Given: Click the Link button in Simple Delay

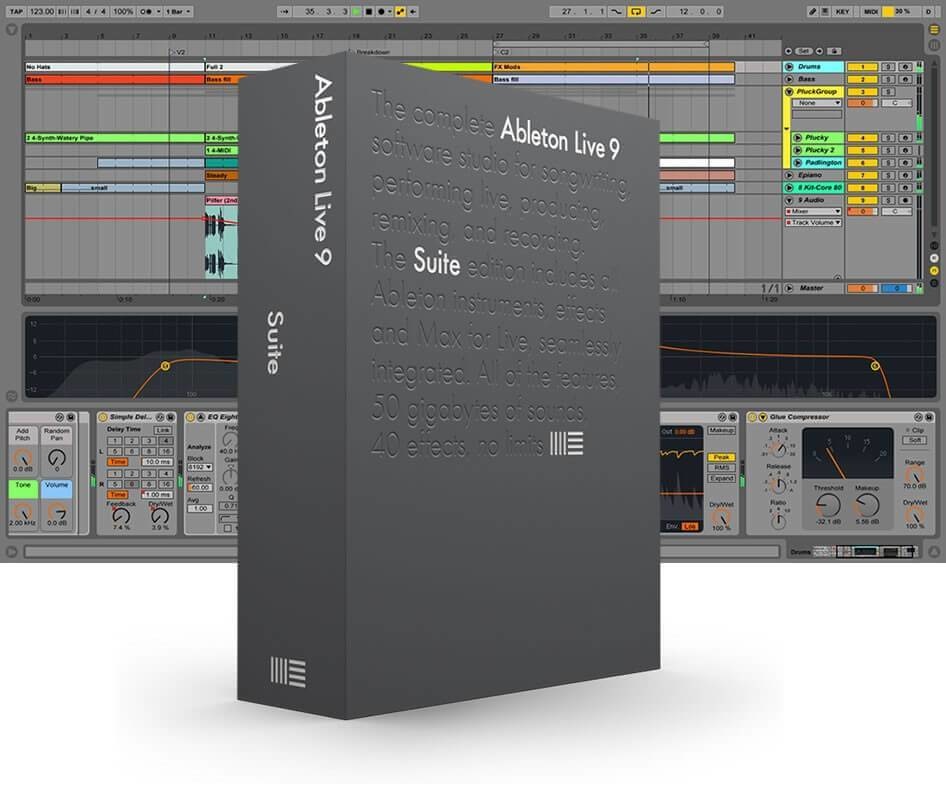Looking at the screenshot, I should pos(164,430).
